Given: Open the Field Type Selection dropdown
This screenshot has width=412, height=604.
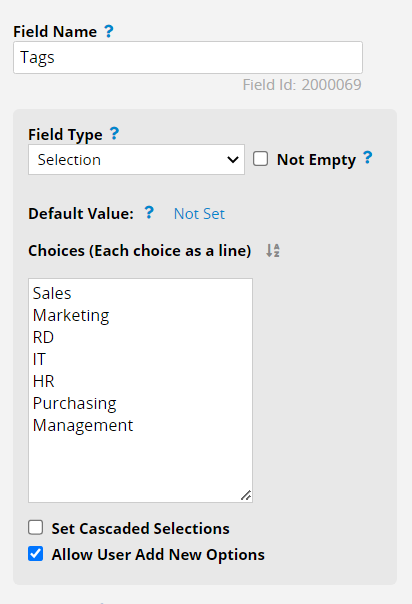Looking at the screenshot, I should 136,159.
